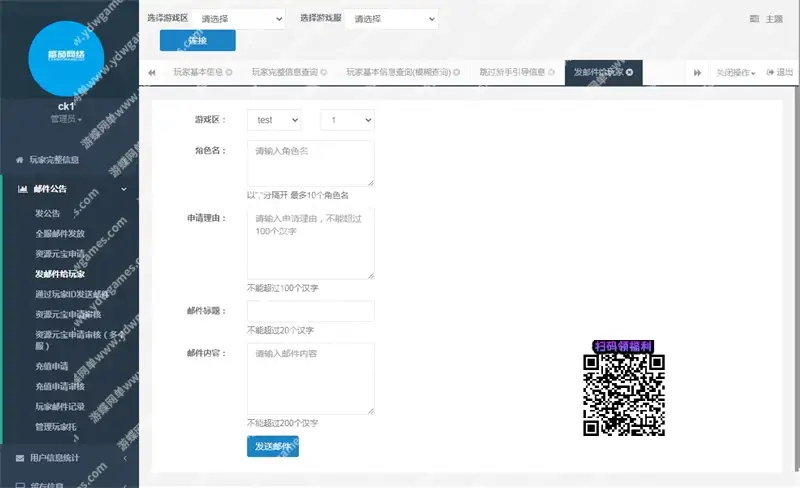The height and width of the screenshot is (488, 800).
Task: Select 资源元宝申请 in the sidebar
Action: coord(60,254)
